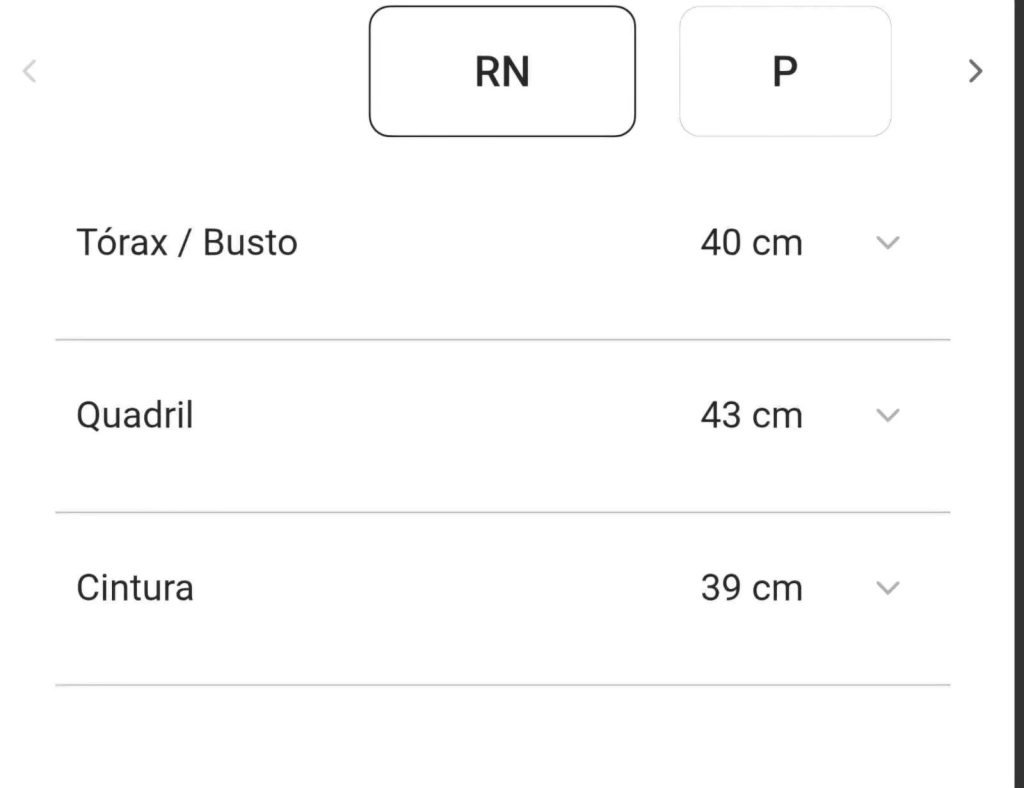Click the Quadril label

[135, 415]
